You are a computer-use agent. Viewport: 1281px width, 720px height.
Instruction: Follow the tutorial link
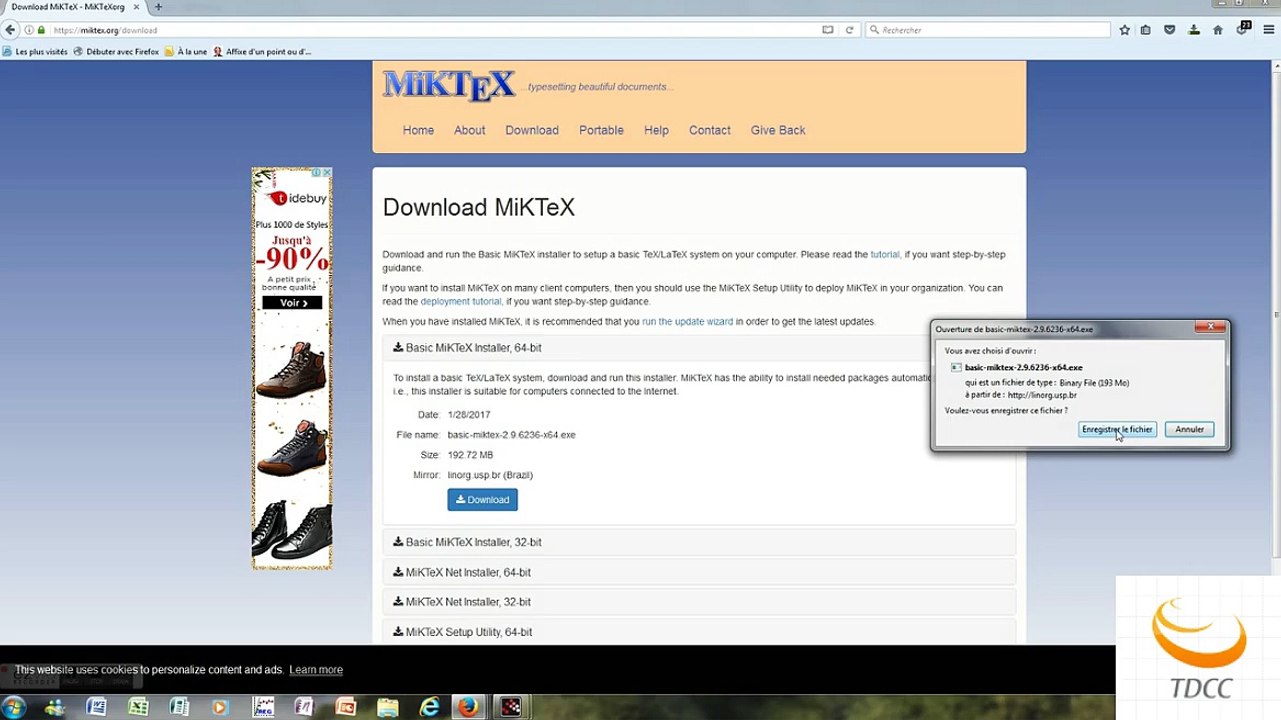(885, 255)
